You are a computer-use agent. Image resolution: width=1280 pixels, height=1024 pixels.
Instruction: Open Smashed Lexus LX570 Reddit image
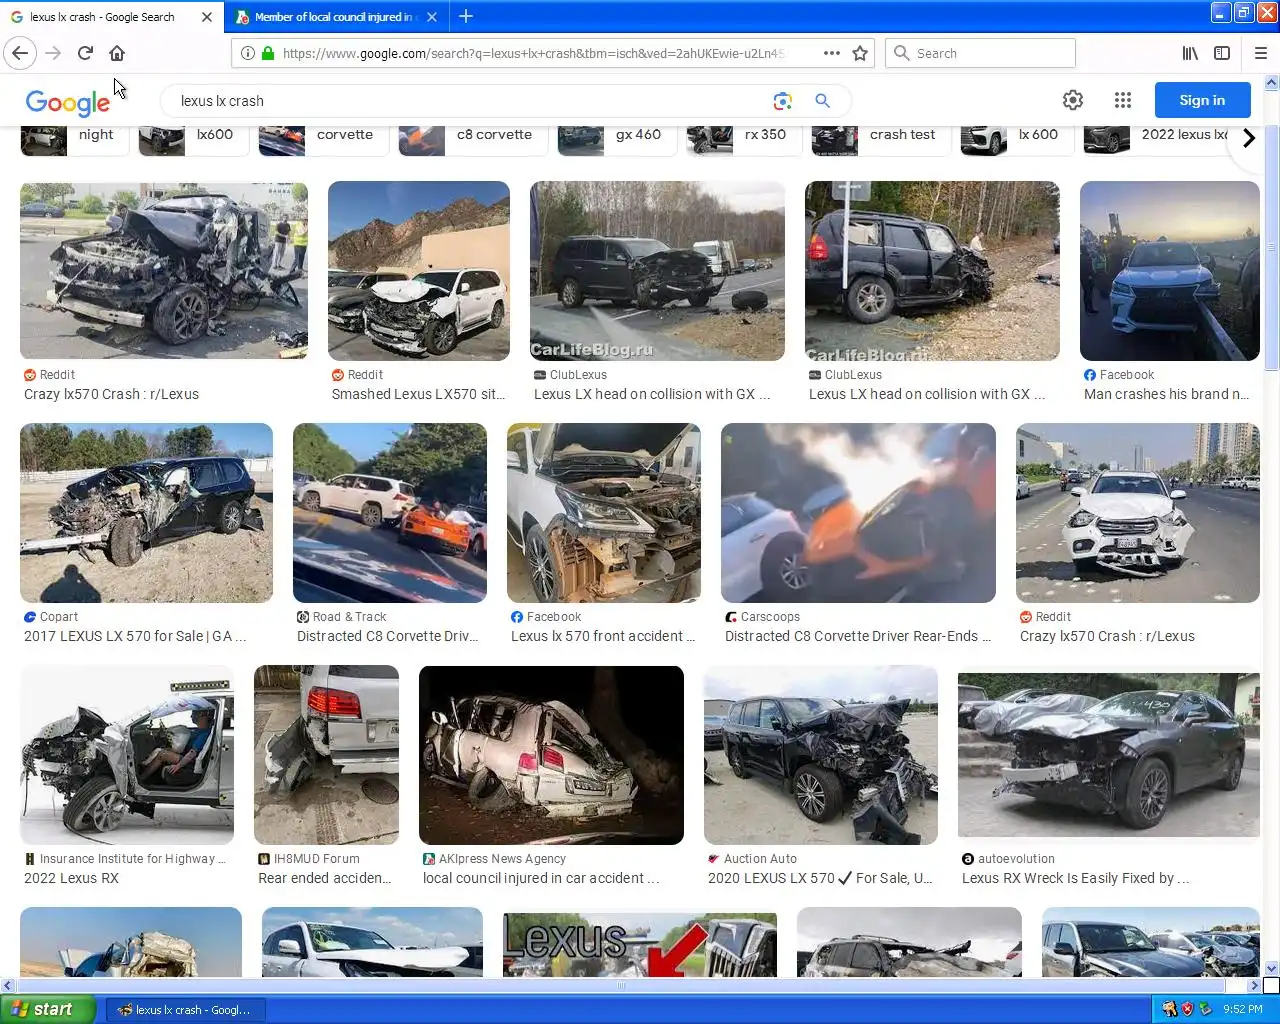[x=419, y=270]
